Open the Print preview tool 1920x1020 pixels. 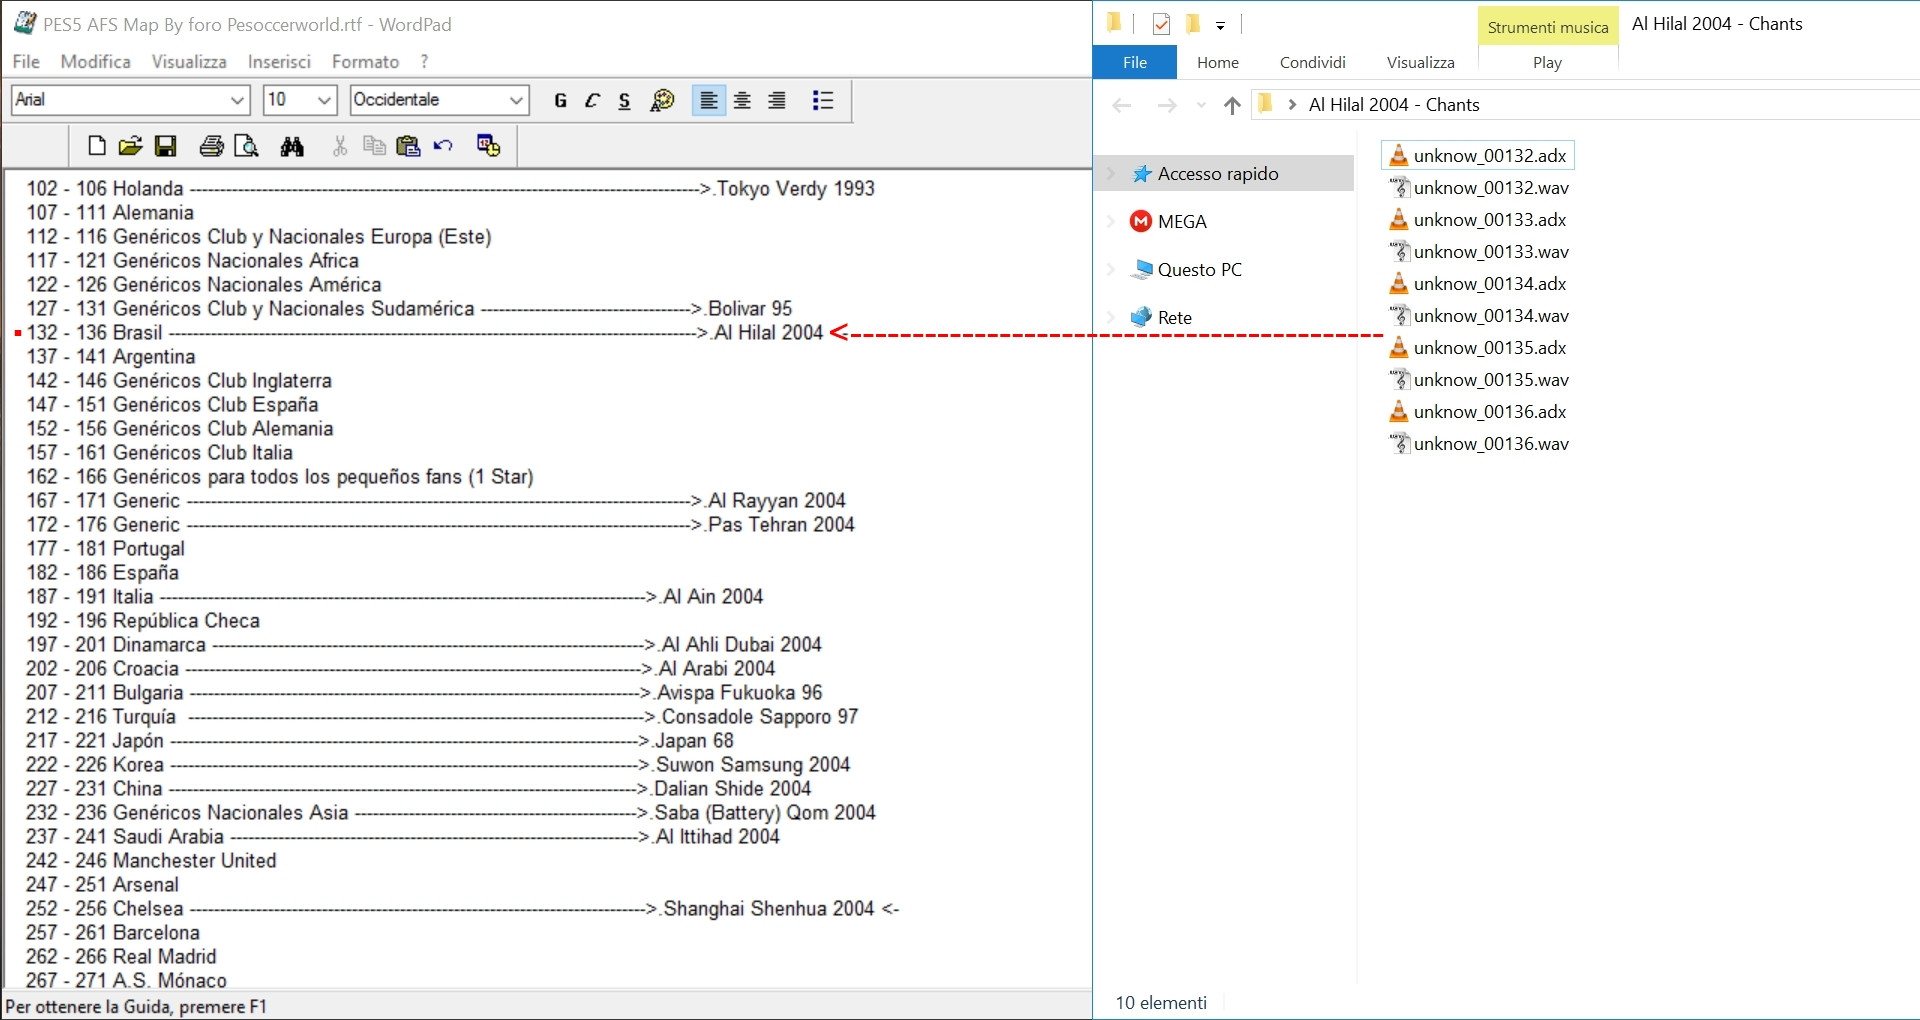pyautogui.click(x=246, y=146)
